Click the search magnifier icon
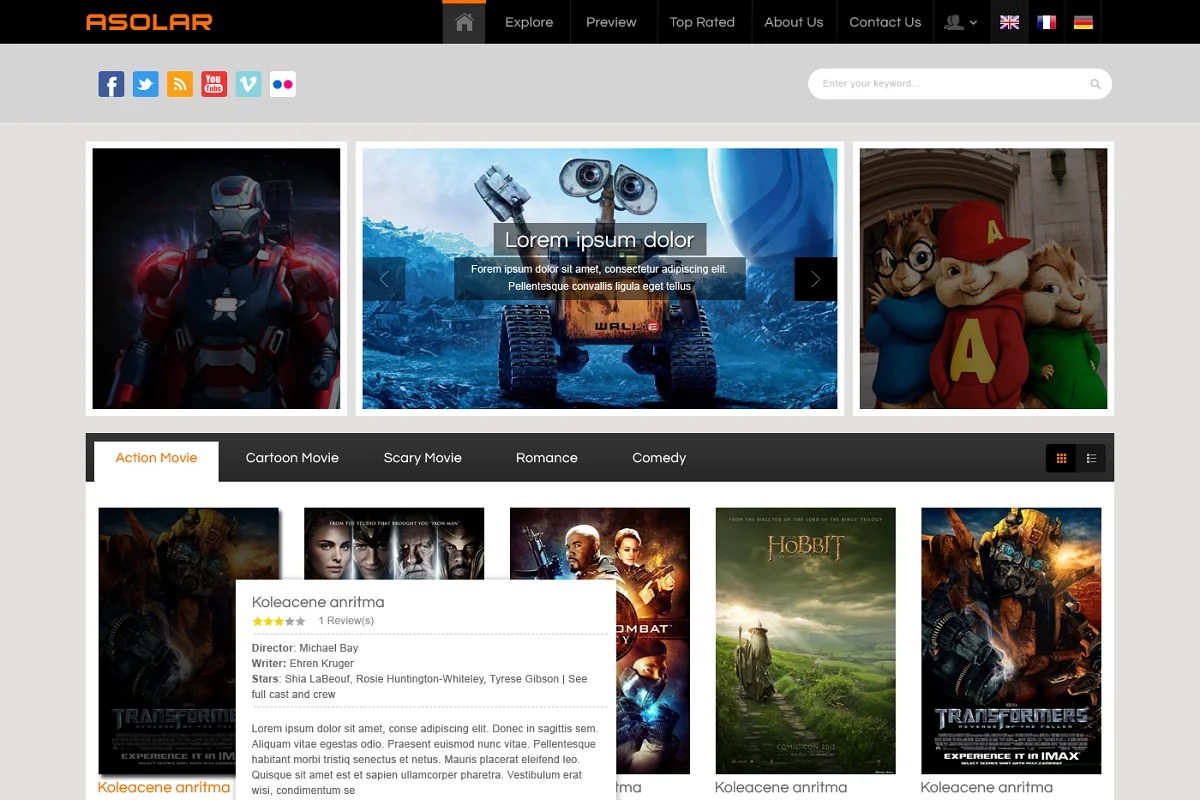The image size is (1200, 800). pos(1095,84)
